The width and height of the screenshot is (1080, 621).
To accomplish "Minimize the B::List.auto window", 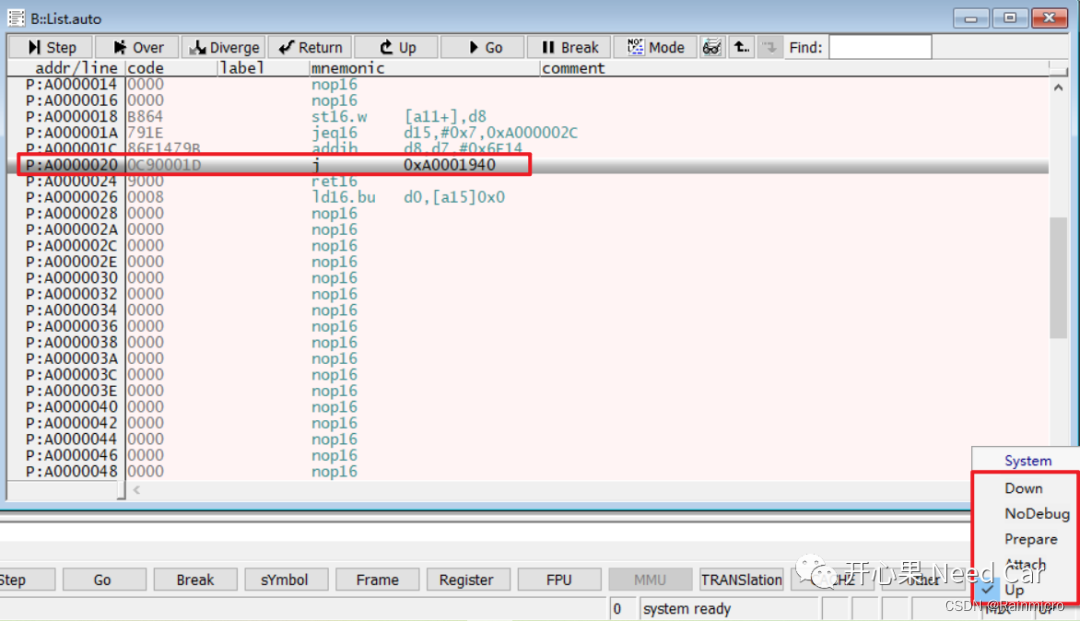I will [971, 18].
